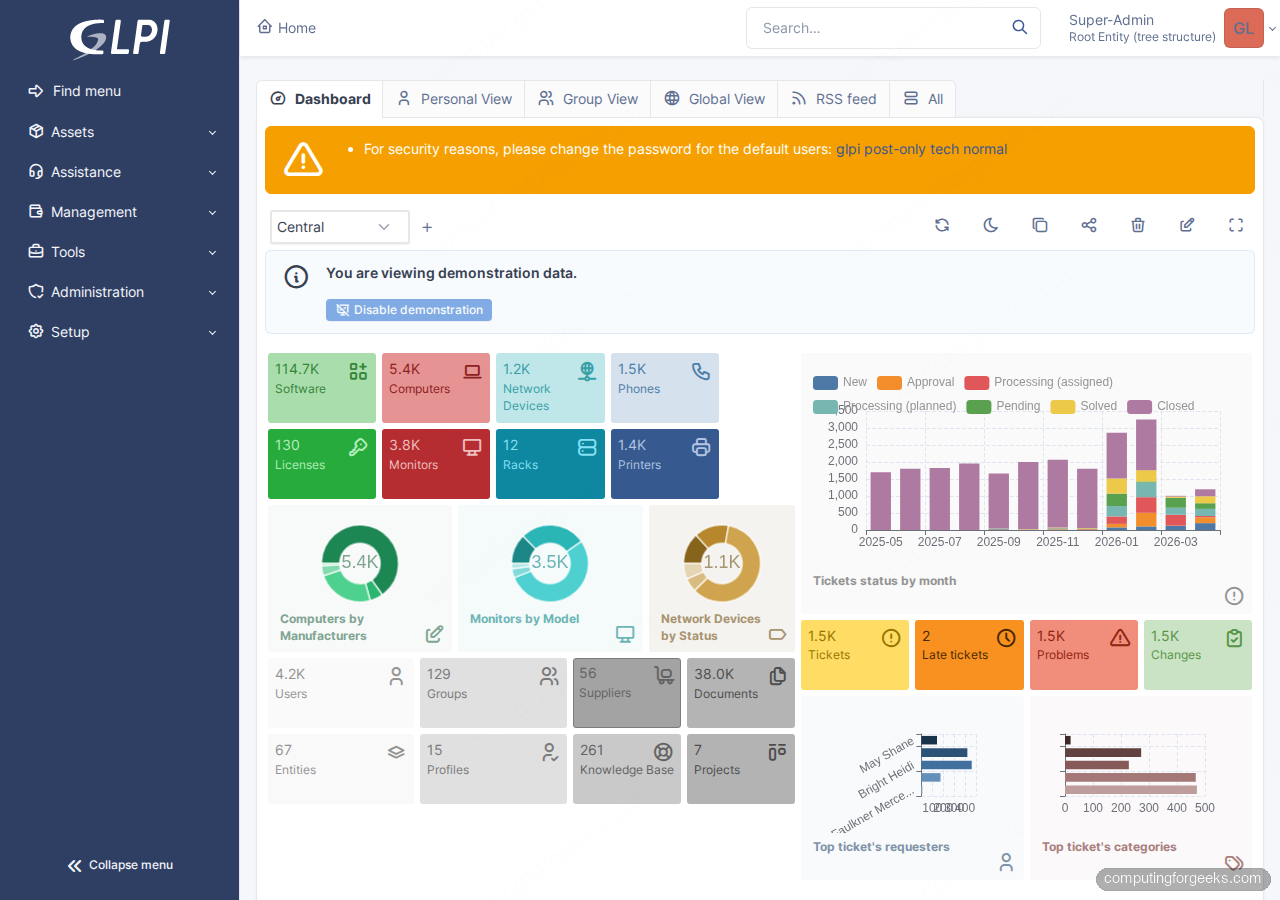Share the dashboard via the share icon
Image resolution: width=1280 pixels, height=900 pixels.
tap(1089, 225)
